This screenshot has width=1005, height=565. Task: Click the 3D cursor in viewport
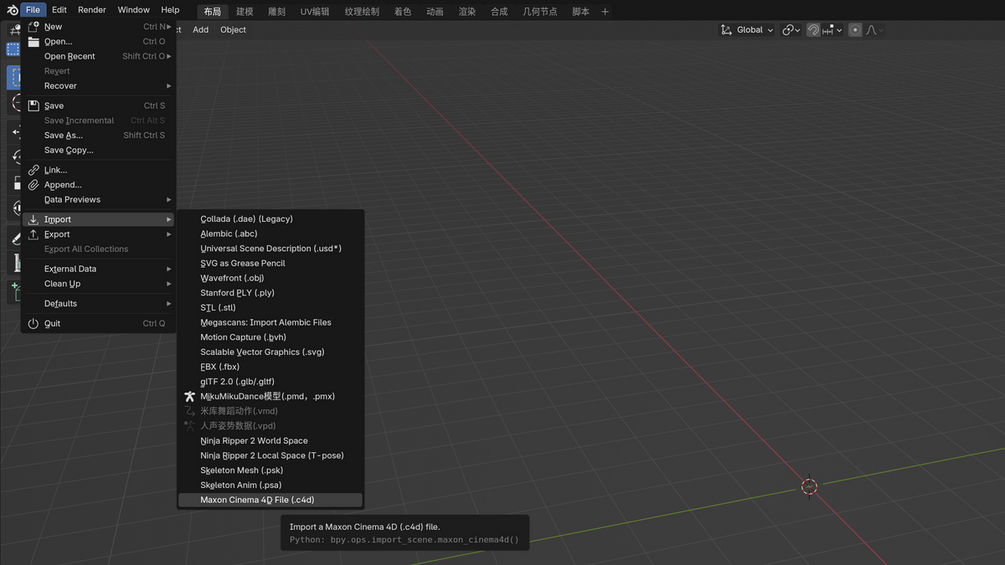[x=809, y=487]
